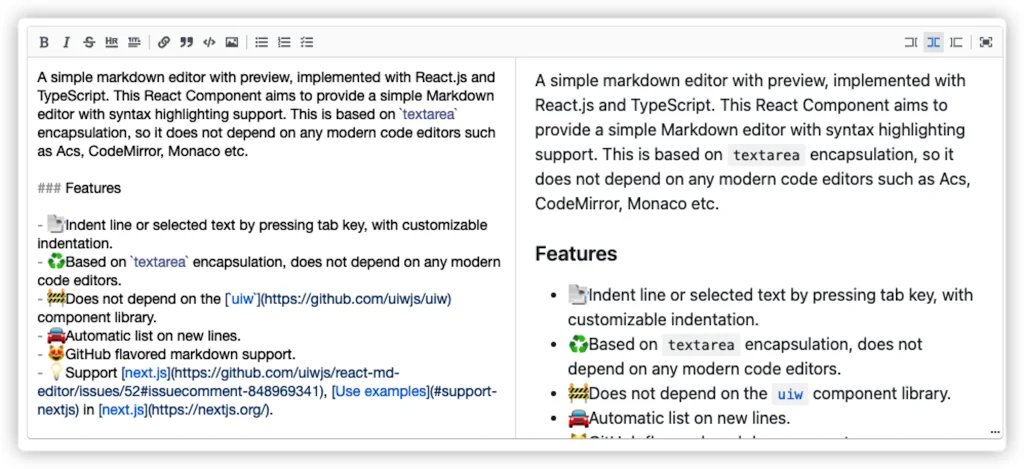Click 'component library.' line in the editor

[x=97, y=318]
